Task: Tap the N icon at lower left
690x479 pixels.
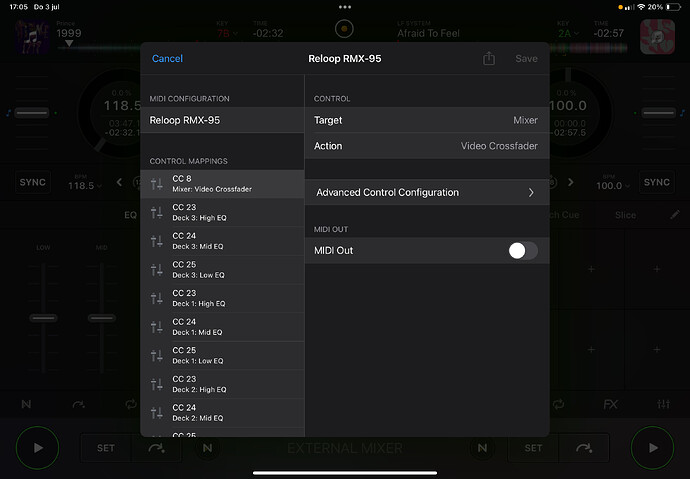Action: pos(26,404)
